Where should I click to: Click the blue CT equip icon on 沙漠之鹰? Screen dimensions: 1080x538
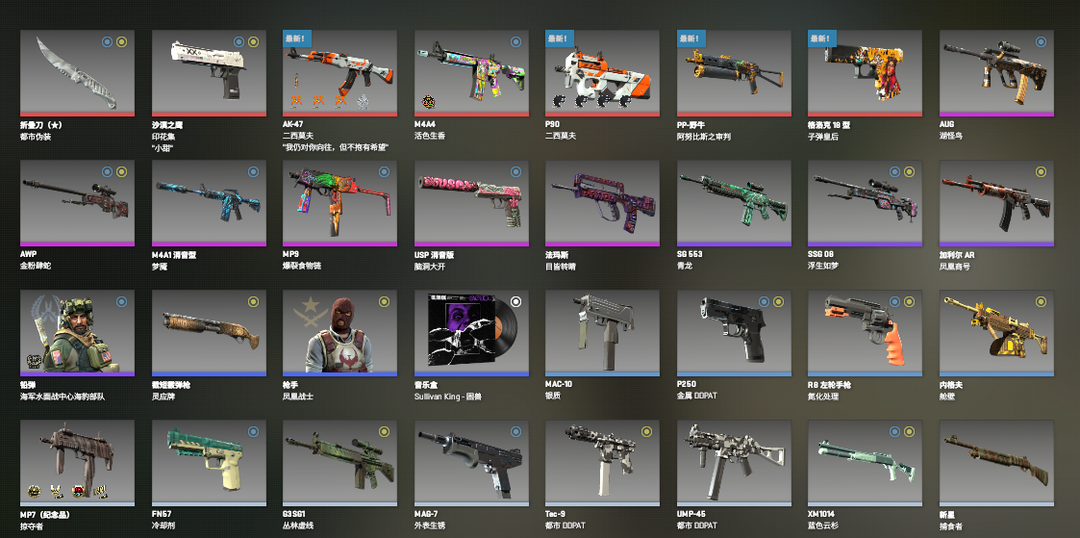tap(238, 42)
